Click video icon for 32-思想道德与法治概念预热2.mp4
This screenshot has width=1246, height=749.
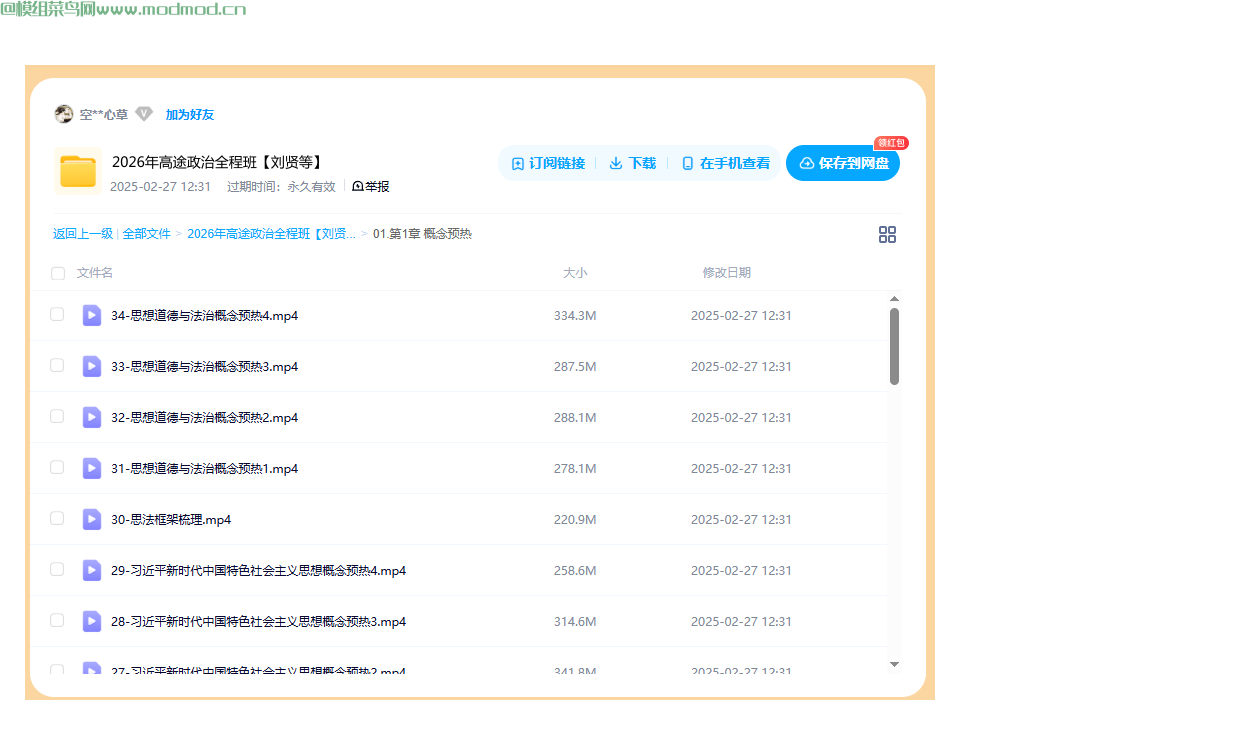(92, 417)
